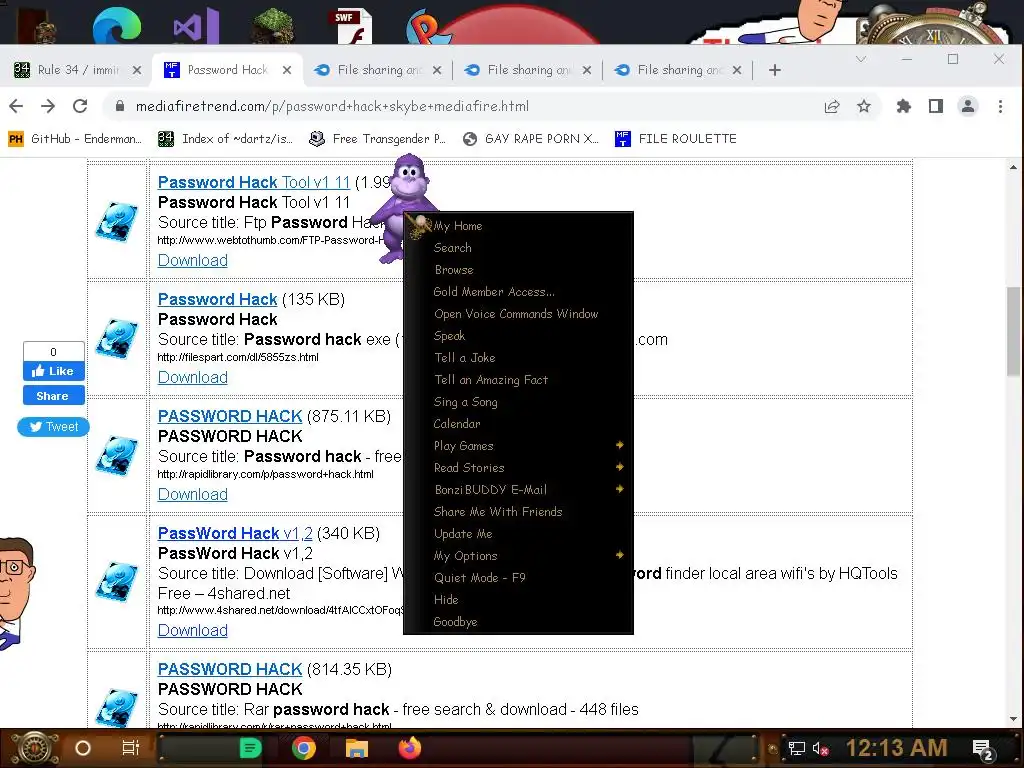The height and width of the screenshot is (768, 1024).
Task: Open the GitHub - Enderman bookmark
Action: [x=75, y=138]
